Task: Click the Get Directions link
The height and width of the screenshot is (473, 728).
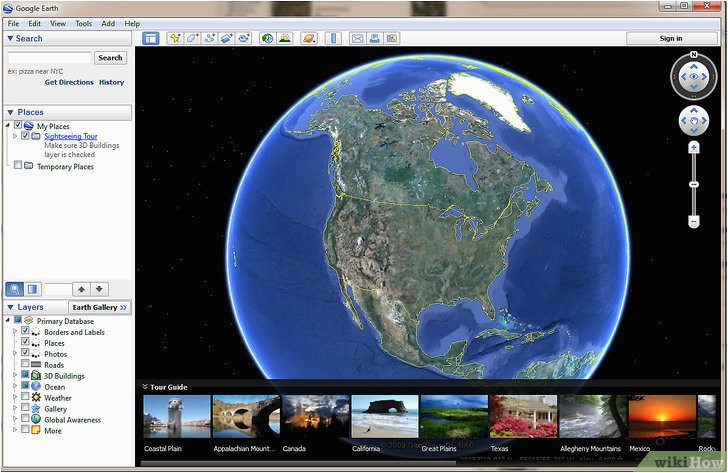Action: 69,82
